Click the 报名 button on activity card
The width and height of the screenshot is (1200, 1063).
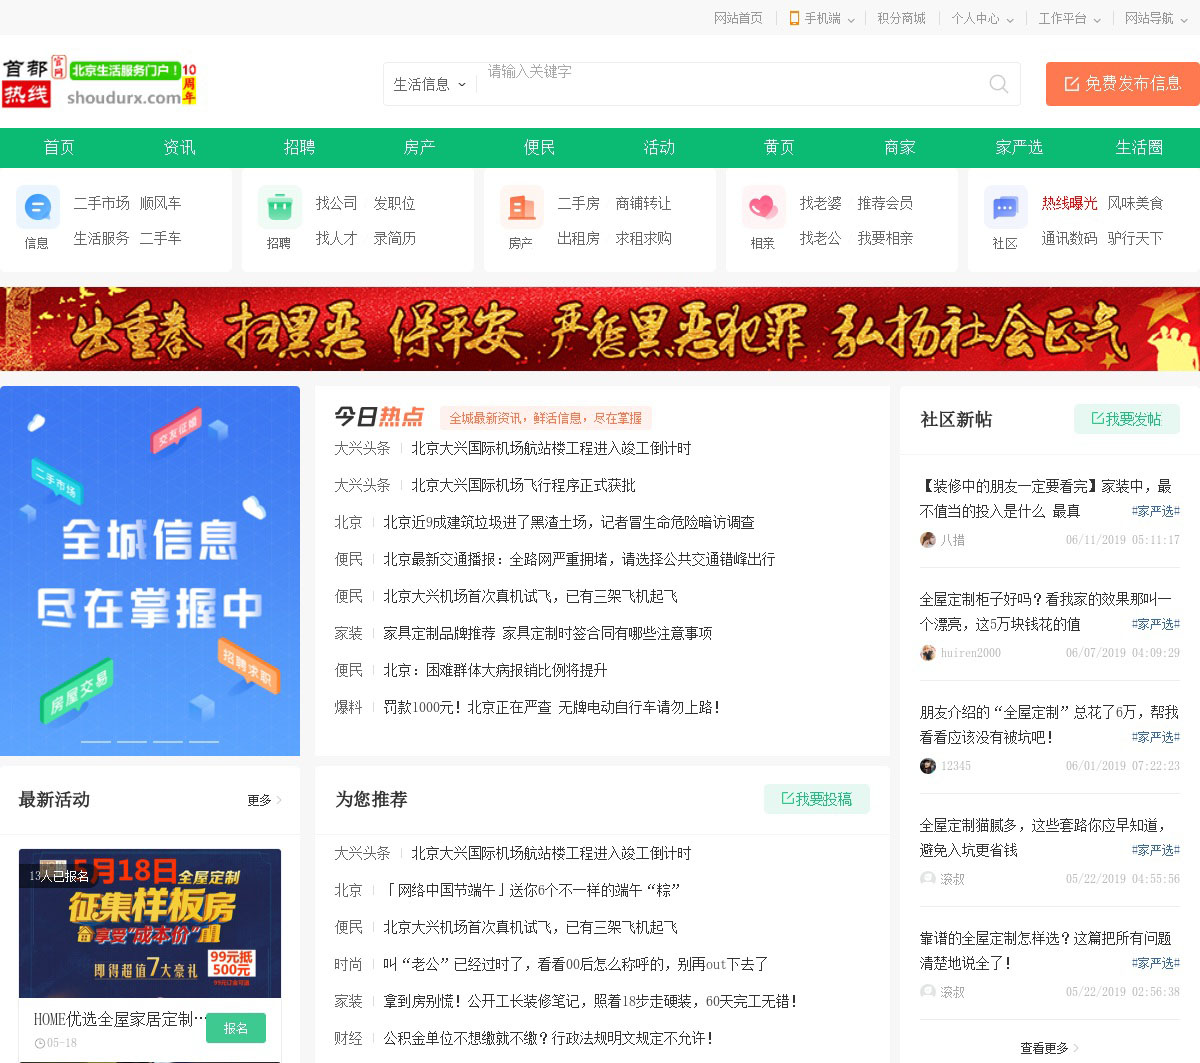tap(236, 1028)
